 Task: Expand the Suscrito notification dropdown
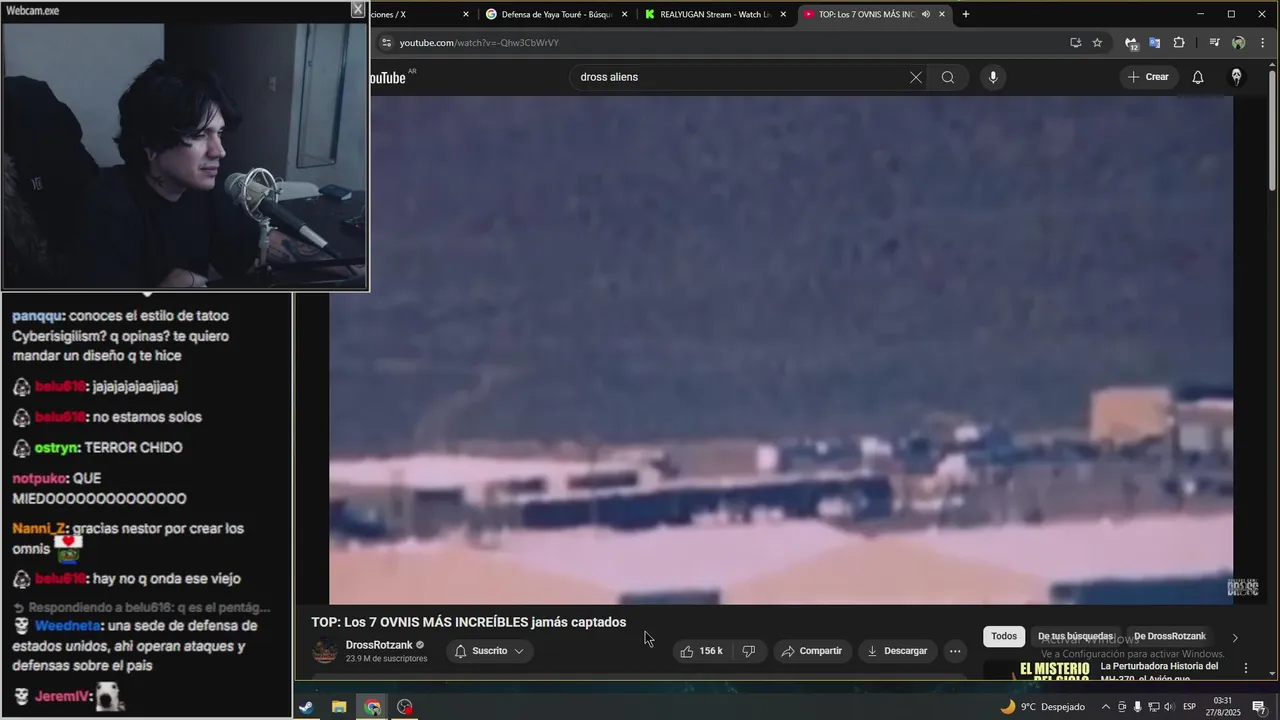[489, 651]
